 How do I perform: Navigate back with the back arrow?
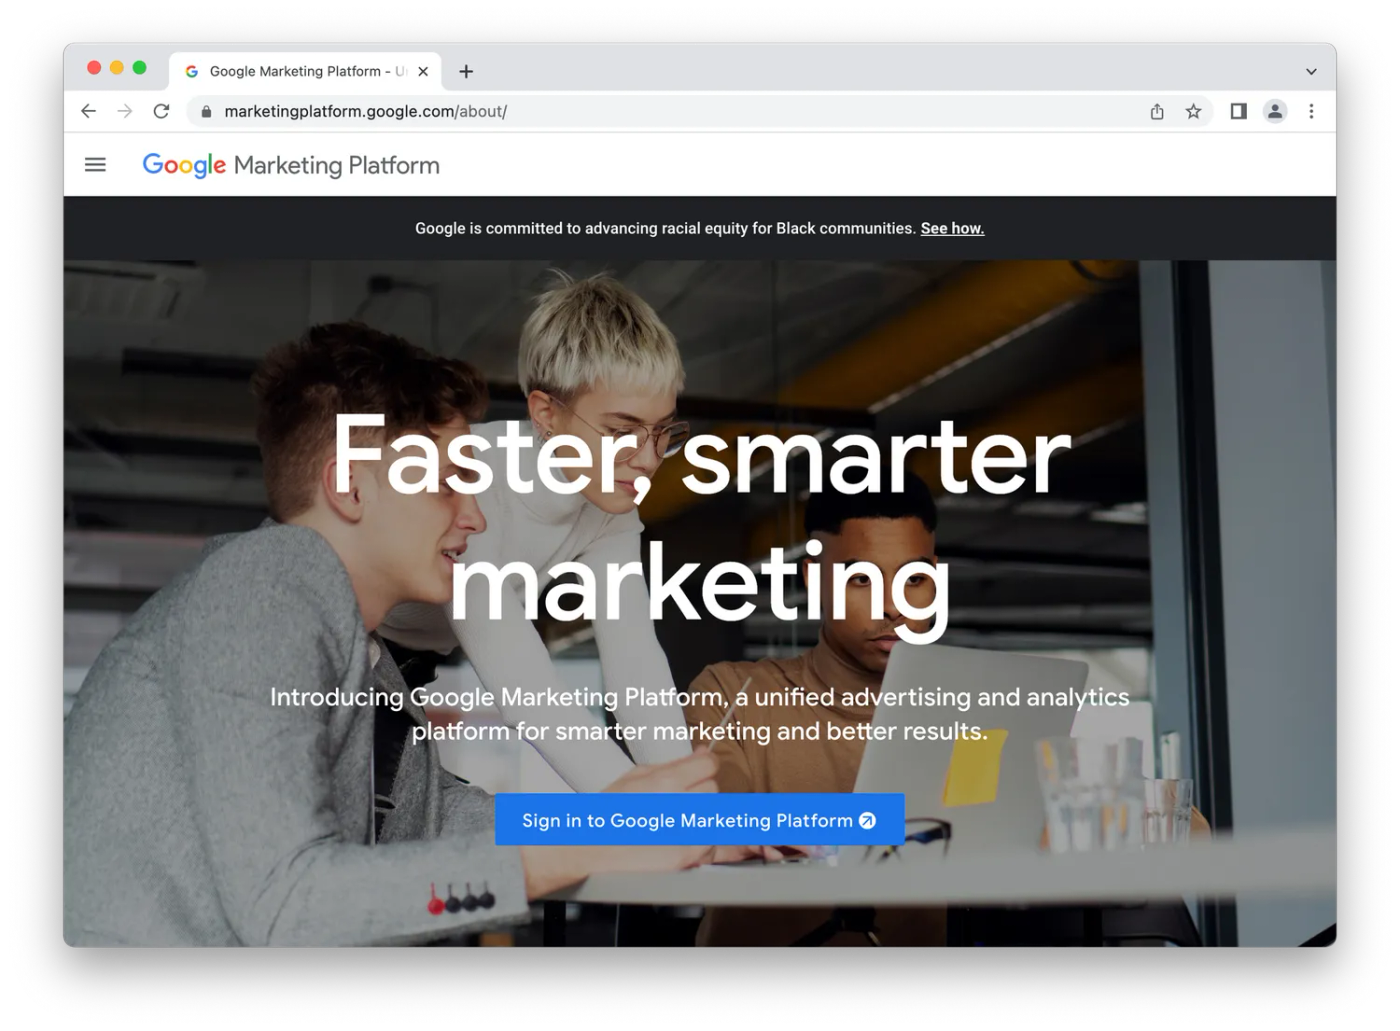tap(88, 111)
